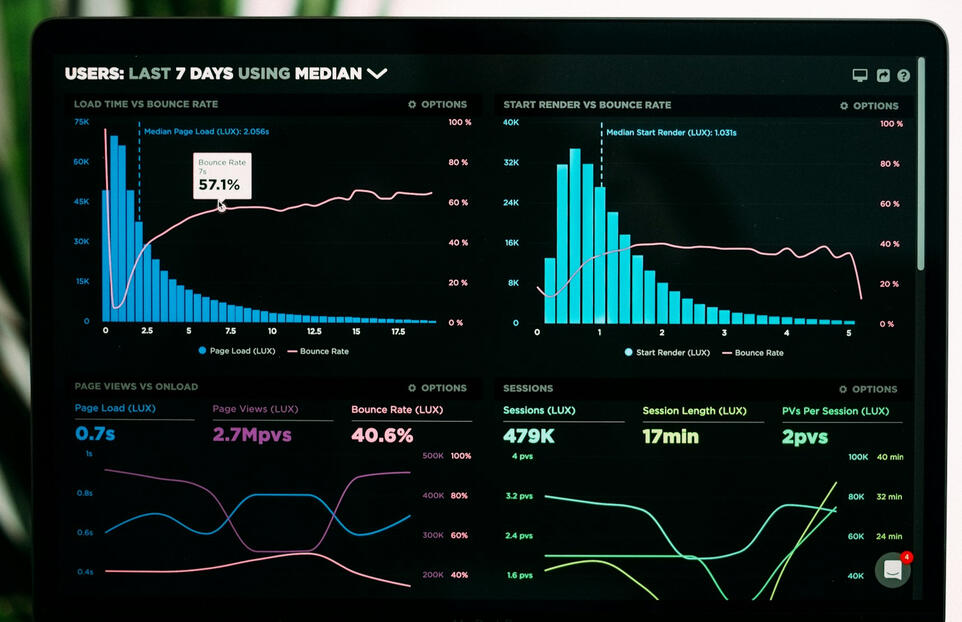The height and width of the screenshot is (622, 962).
Task: Click the Start Render vs Bounce Rate title
Action: click(x=587, y=105)
